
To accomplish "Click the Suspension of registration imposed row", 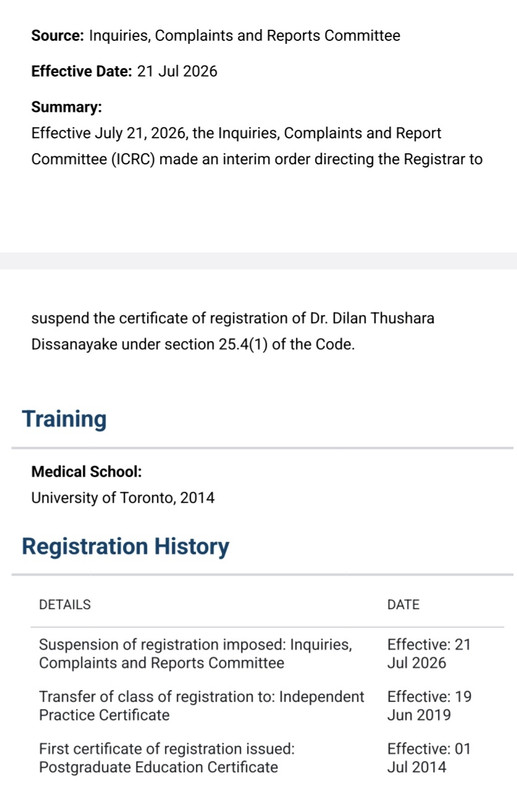I will pos(267,654).
